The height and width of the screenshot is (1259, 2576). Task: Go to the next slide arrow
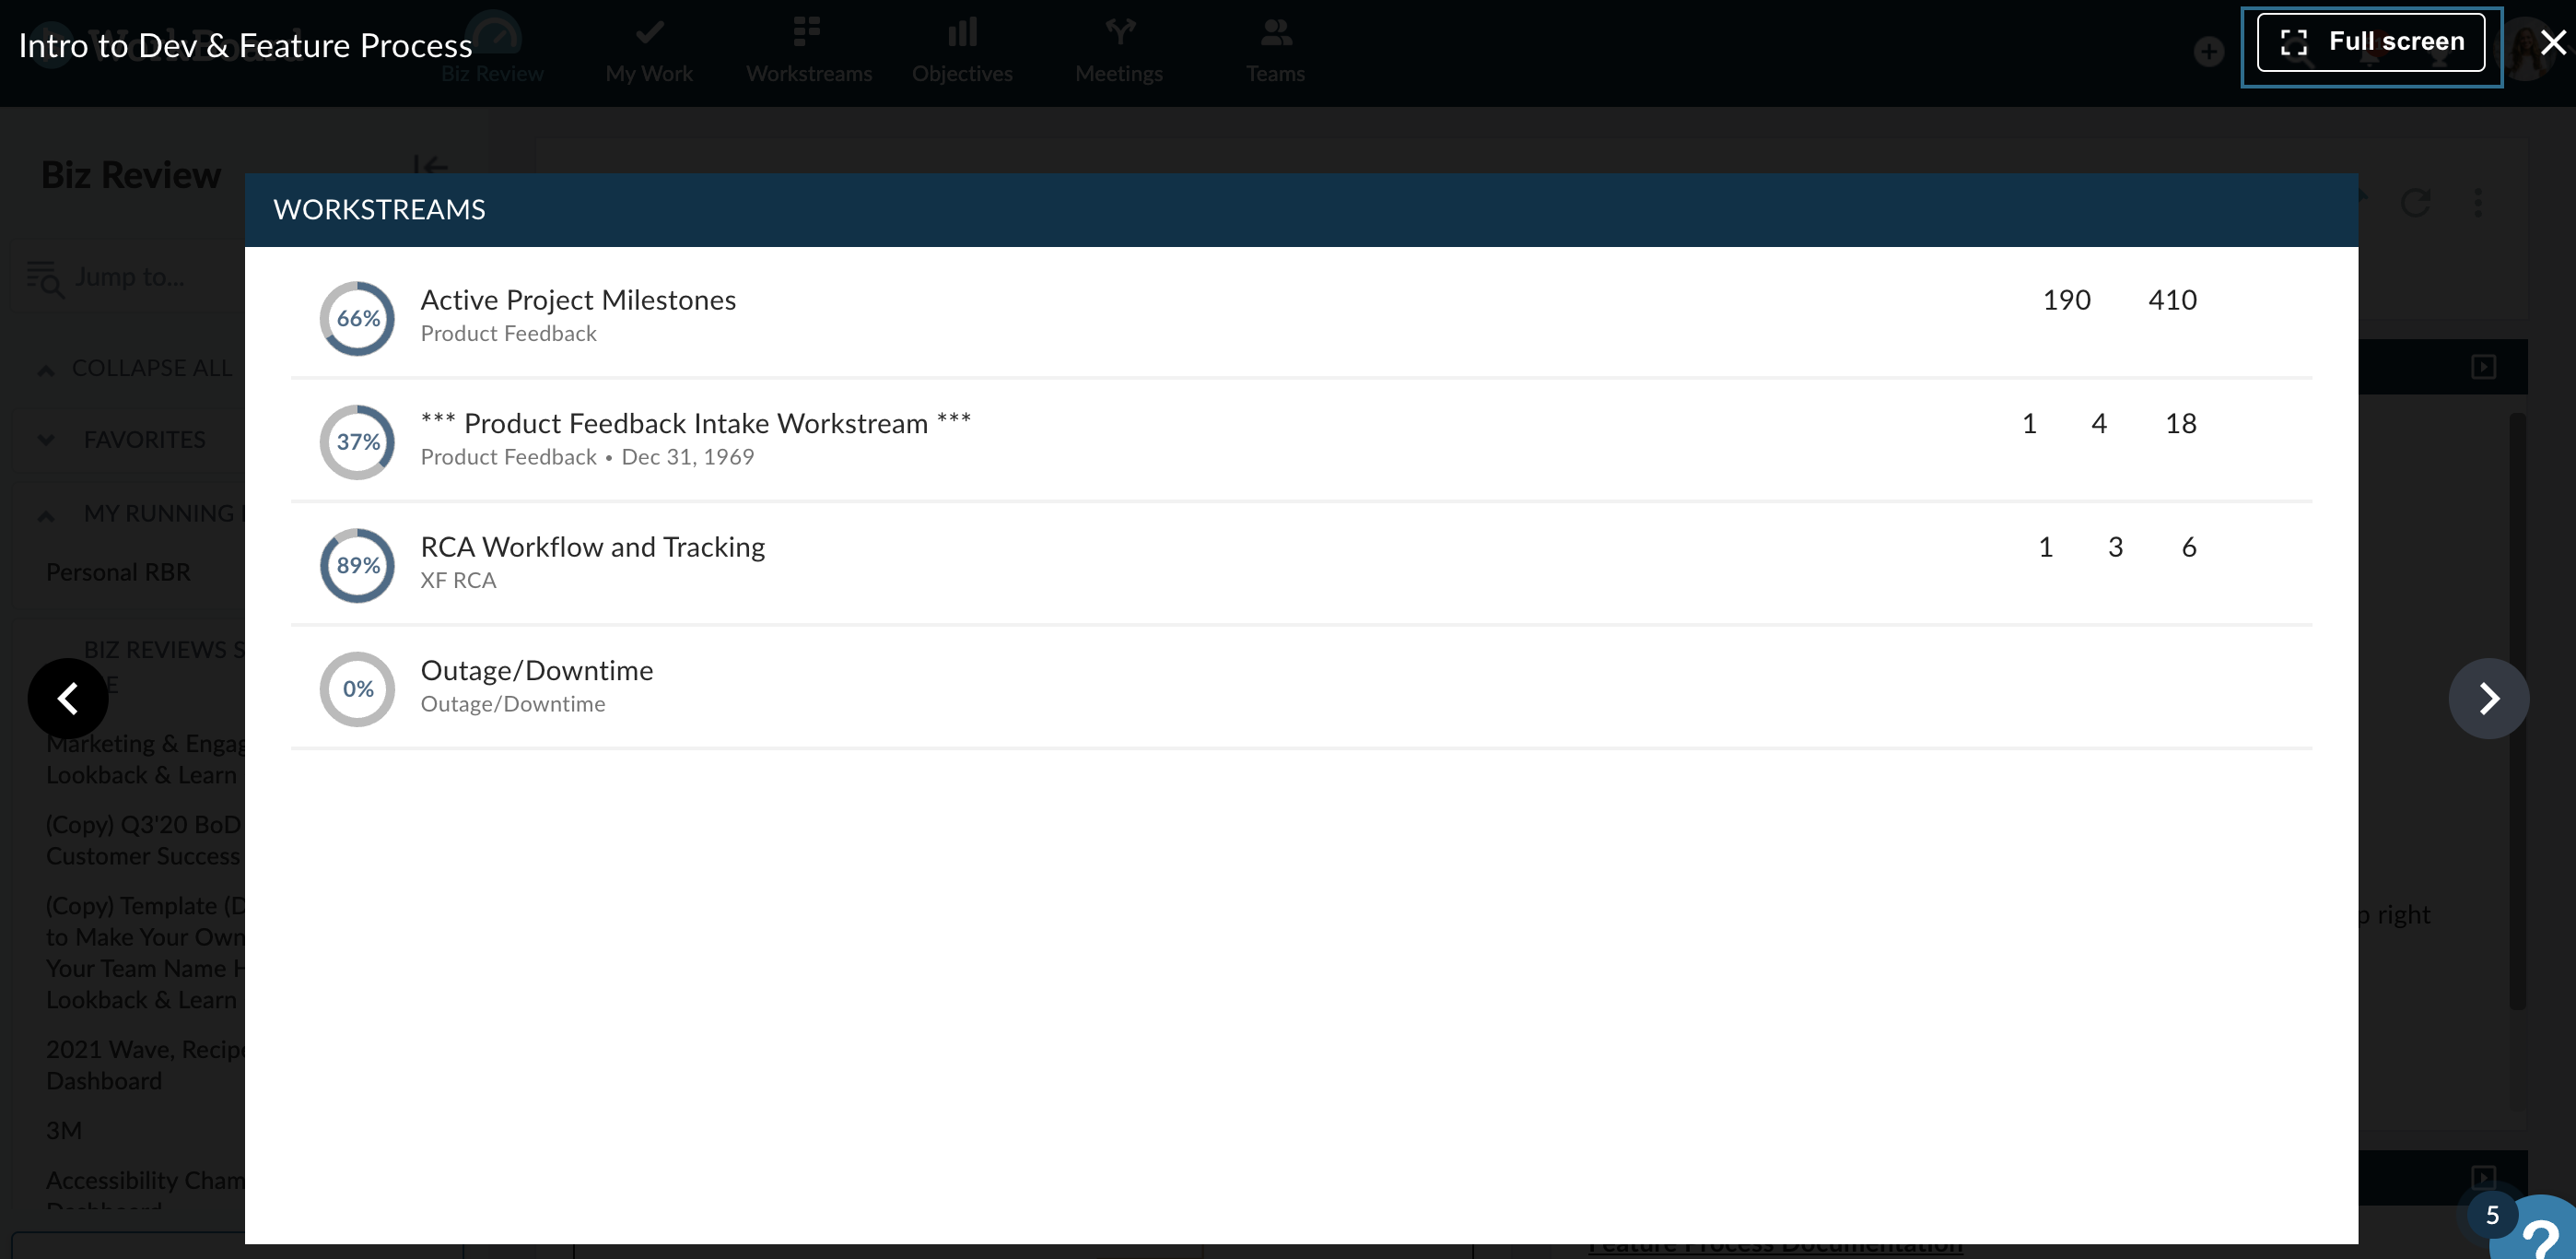(2488, 698)
